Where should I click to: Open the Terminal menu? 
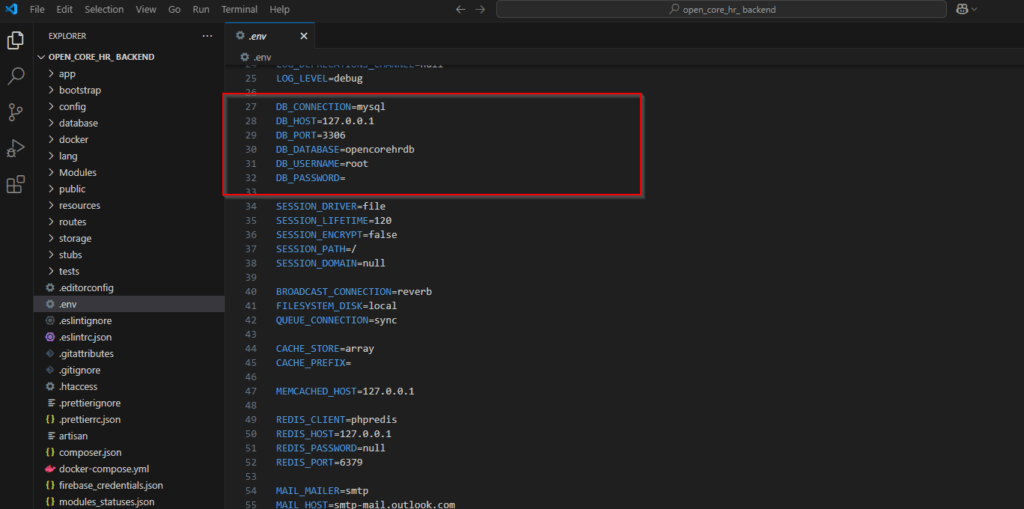pyautogui.click(x=239, y=10)
